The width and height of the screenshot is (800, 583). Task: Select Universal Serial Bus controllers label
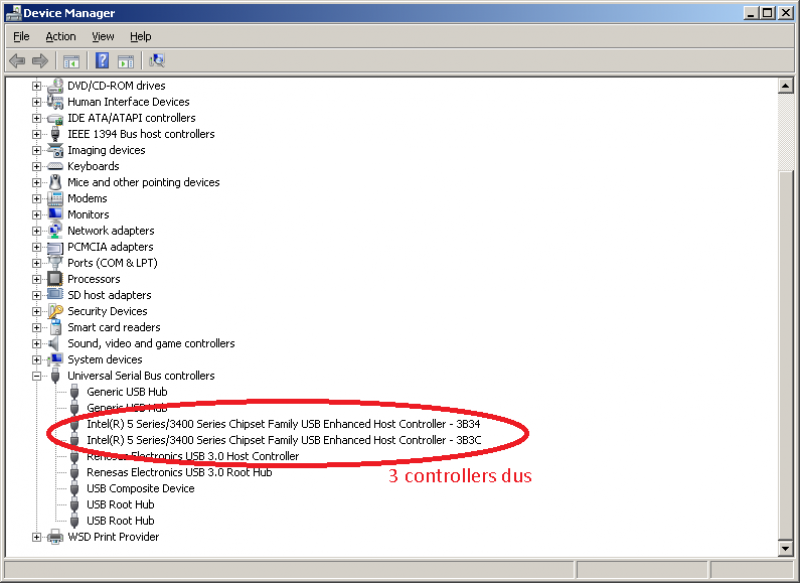click(141, 375)
